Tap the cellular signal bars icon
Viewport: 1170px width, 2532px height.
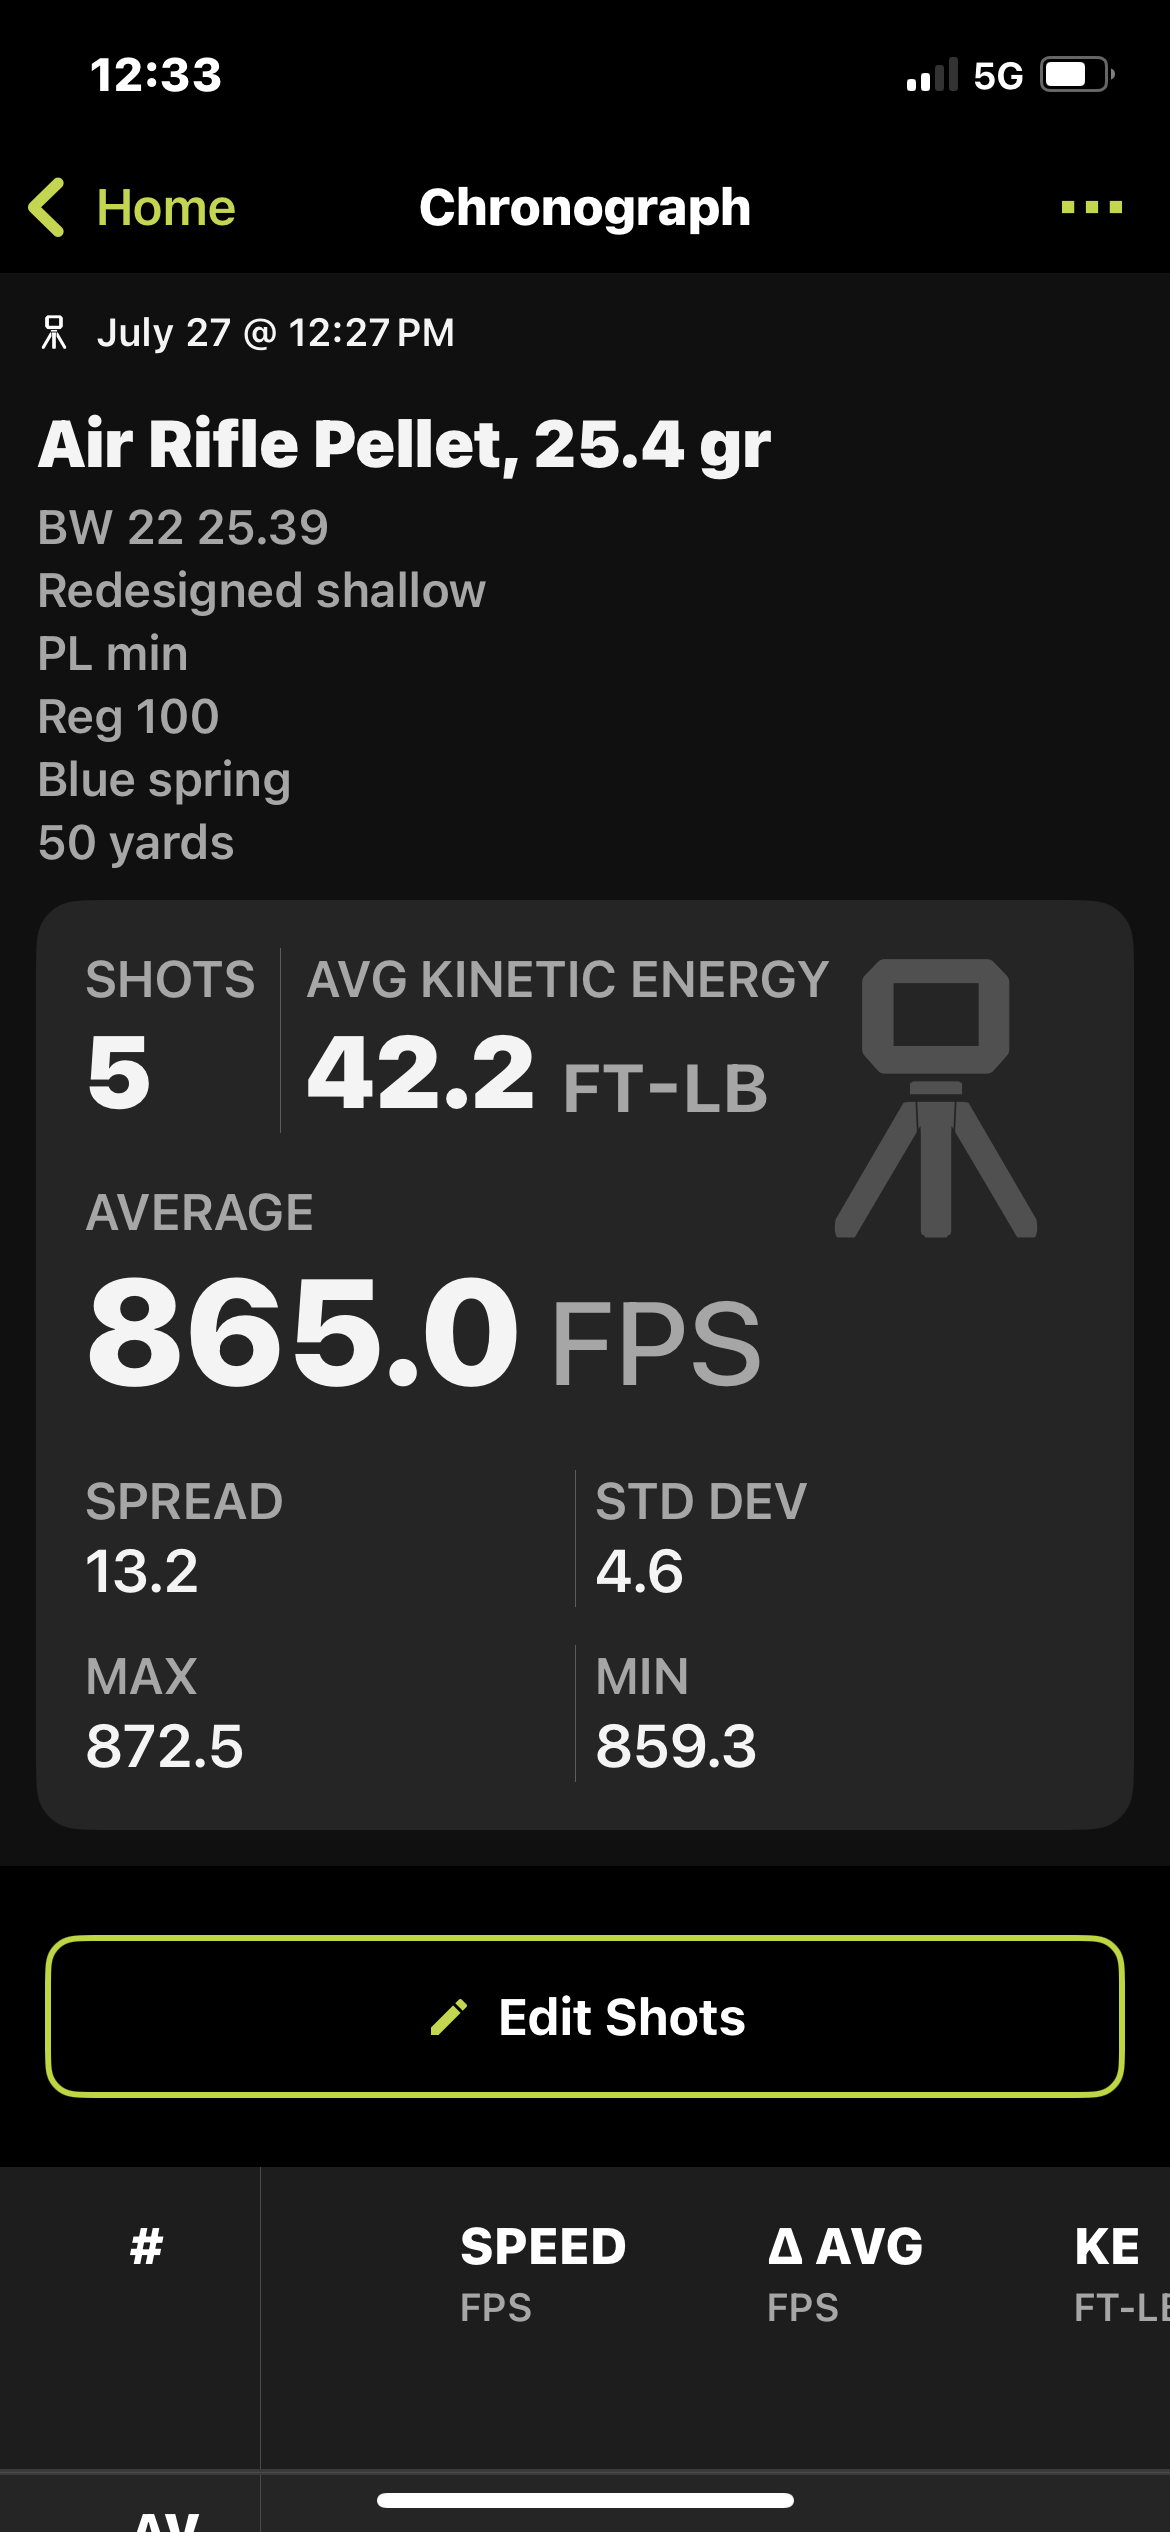932,75
